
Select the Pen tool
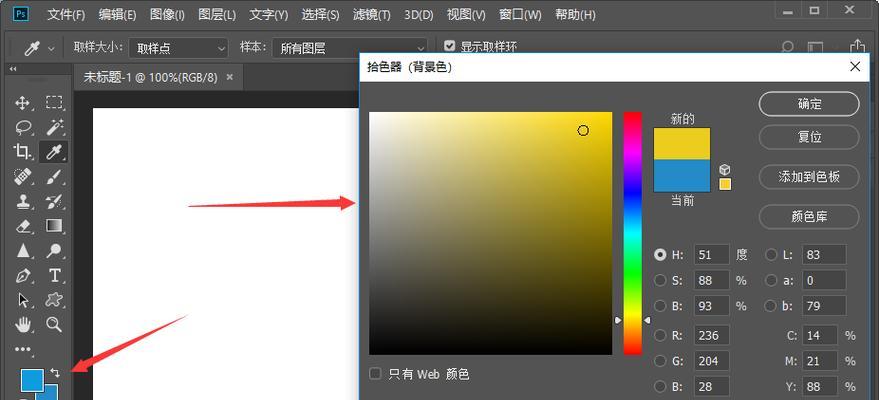point(22,275)
